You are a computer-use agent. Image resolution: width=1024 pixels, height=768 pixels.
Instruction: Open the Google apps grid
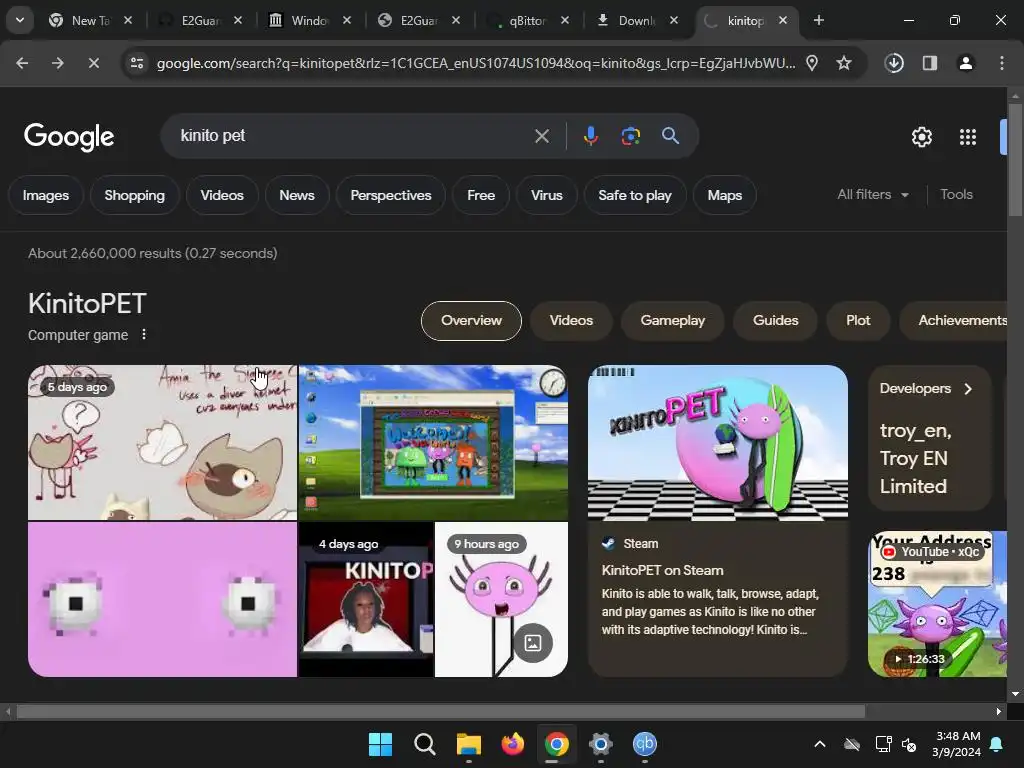point(968,137)
